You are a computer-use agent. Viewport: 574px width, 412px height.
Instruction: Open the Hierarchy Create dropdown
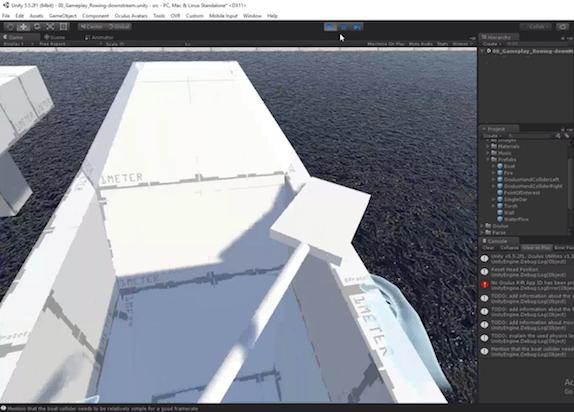tap(491, 44)
